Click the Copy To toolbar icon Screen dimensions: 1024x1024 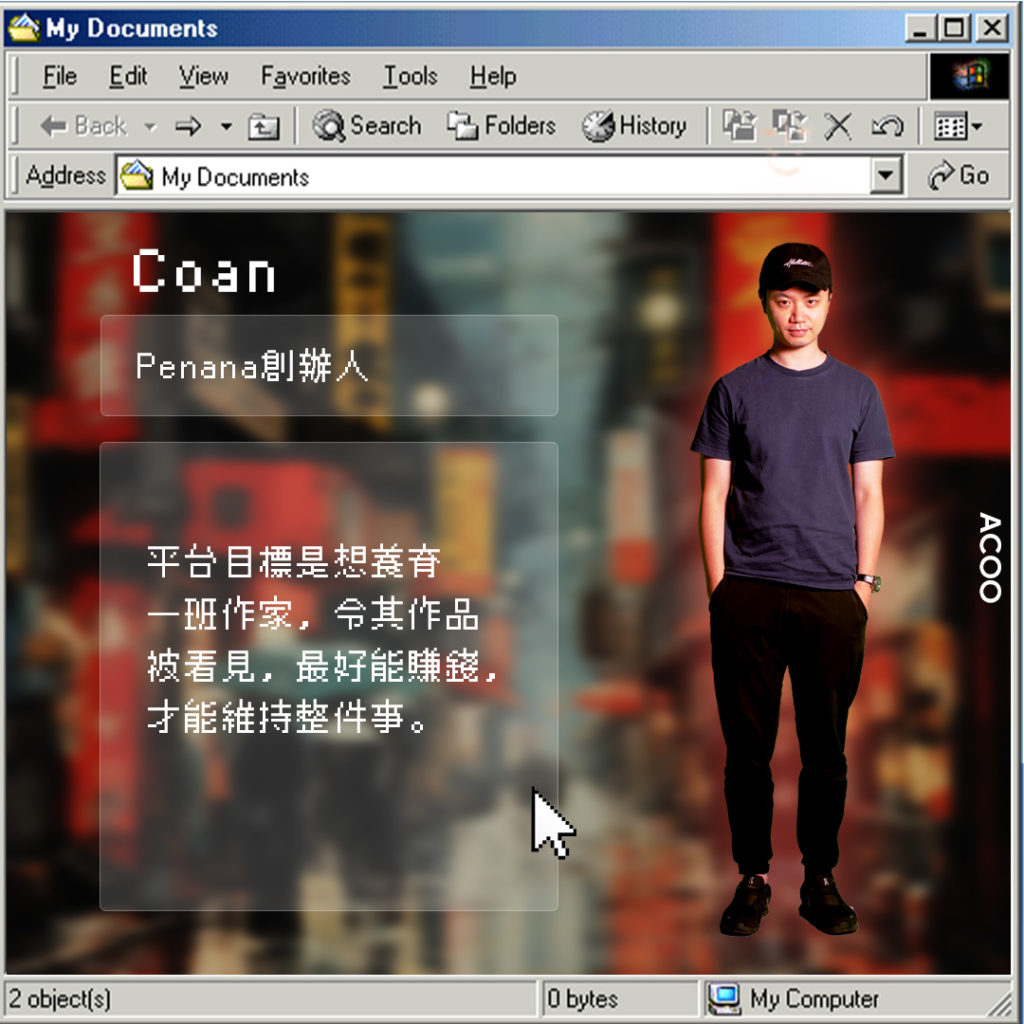[x=789, y=126]
